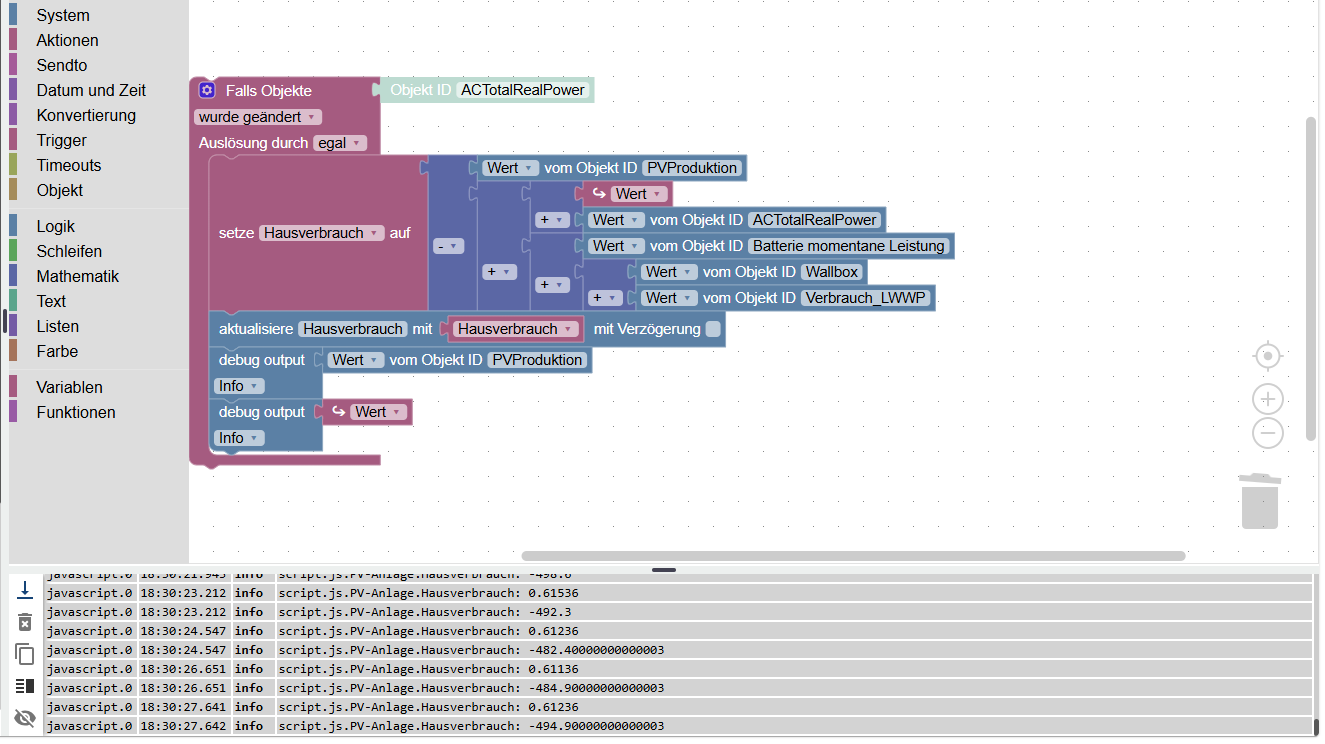Open Wert dropdown beside Verbrauch_LWWP

[668, 298]
